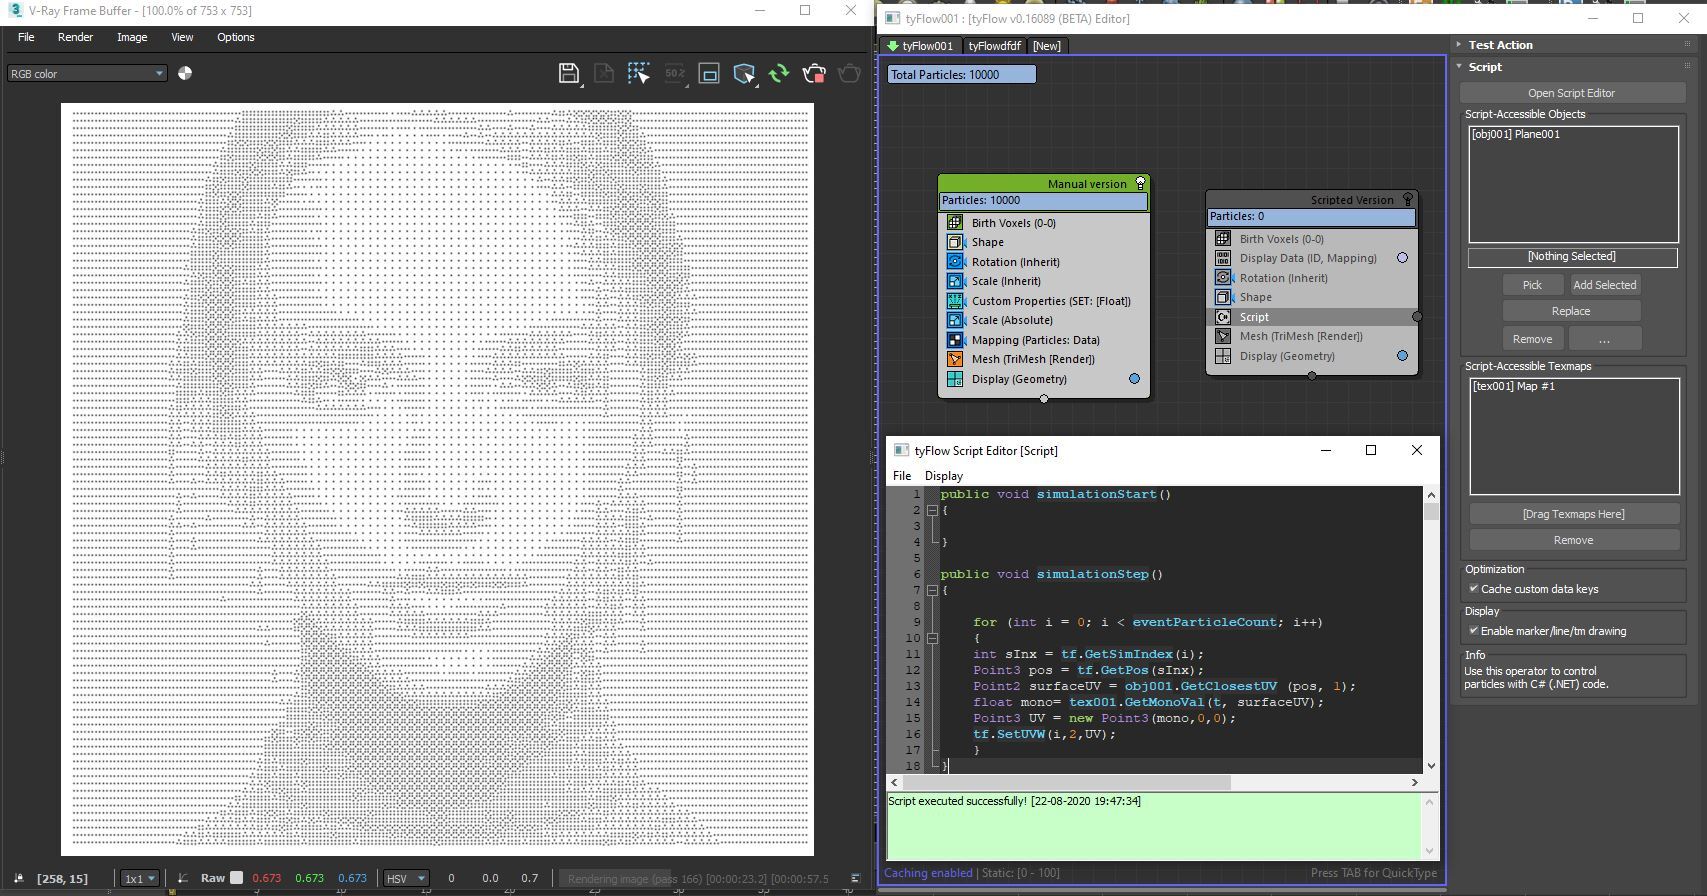Click the greyed teapot render icon
This screenshot has height=896, width=1707.
pyautogui.click(x=849, y=73)
